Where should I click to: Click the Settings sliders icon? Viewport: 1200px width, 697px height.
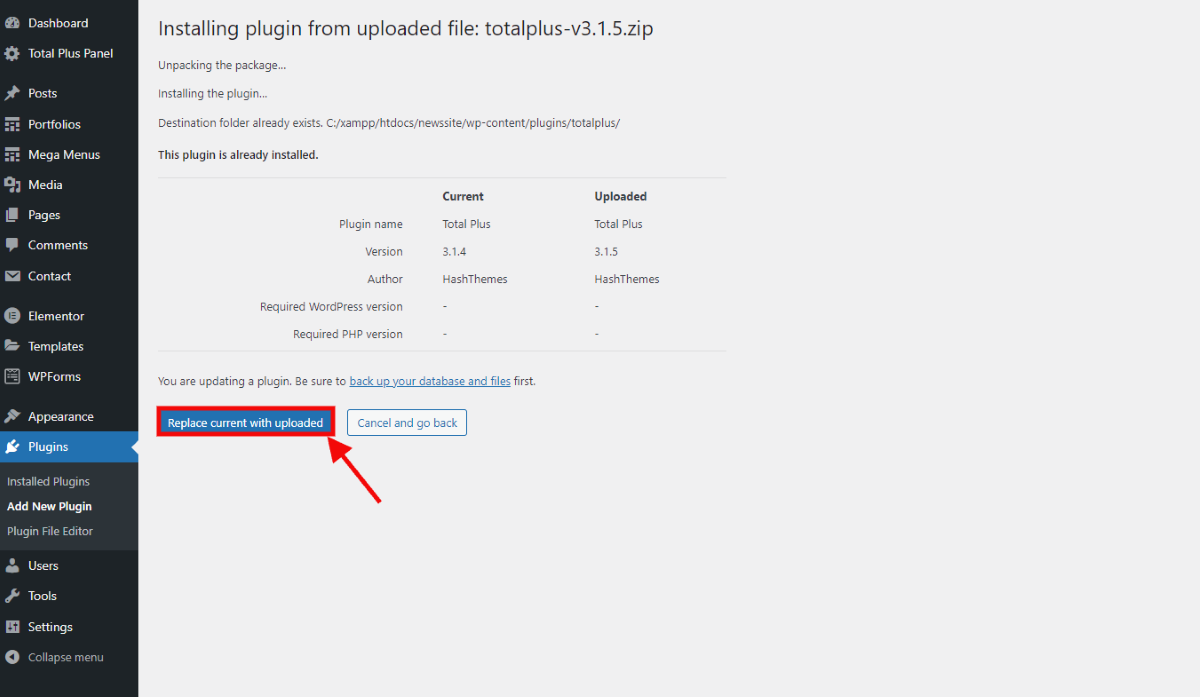pyautogui.click(x=12, y=626)
